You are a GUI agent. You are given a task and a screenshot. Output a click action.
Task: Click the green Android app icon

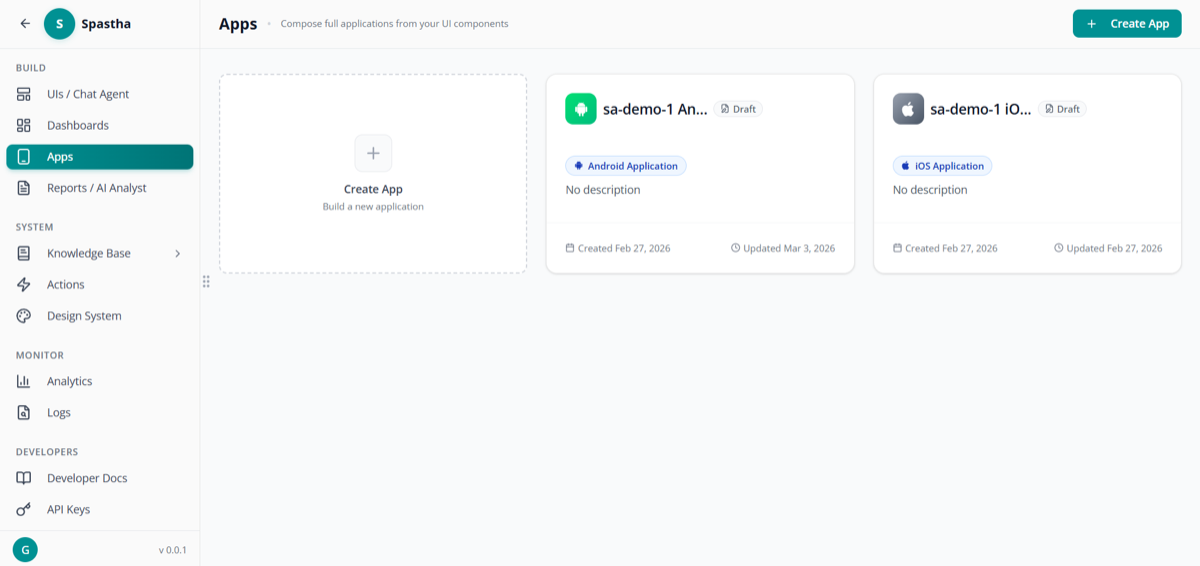coord(581,109)
